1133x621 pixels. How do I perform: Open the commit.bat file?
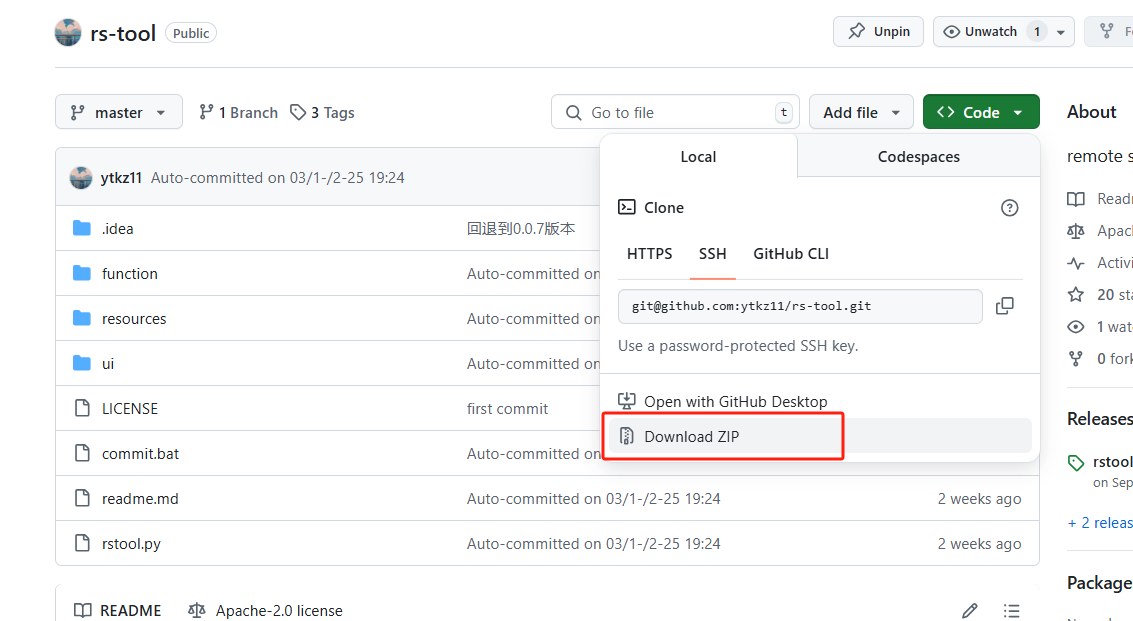pyautogui.click(x=140, y=454)
